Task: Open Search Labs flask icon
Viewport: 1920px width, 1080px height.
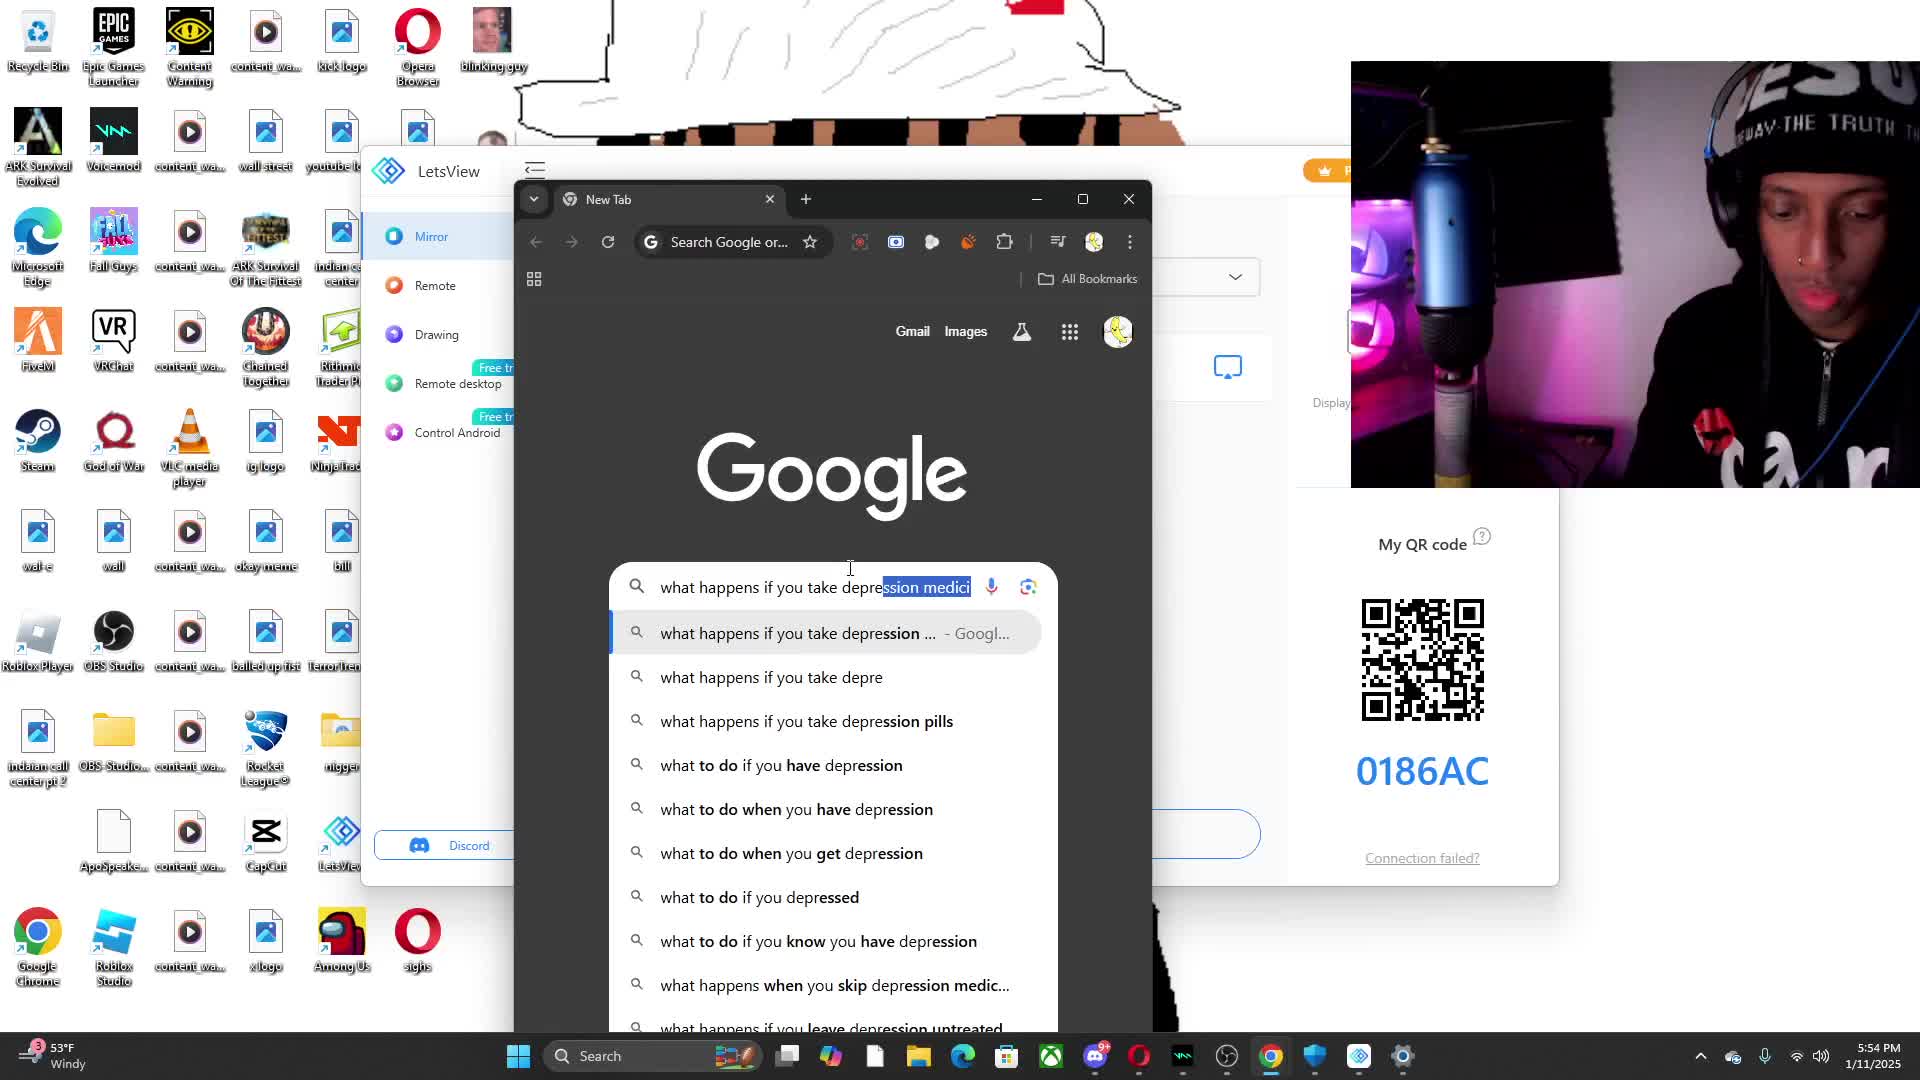Action: point(1021,332)
